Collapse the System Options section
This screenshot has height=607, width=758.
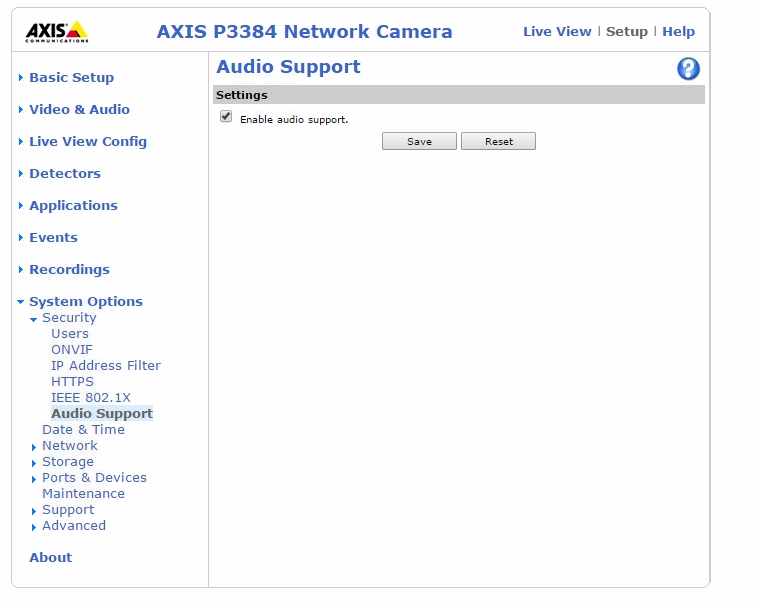coord(85,301)
